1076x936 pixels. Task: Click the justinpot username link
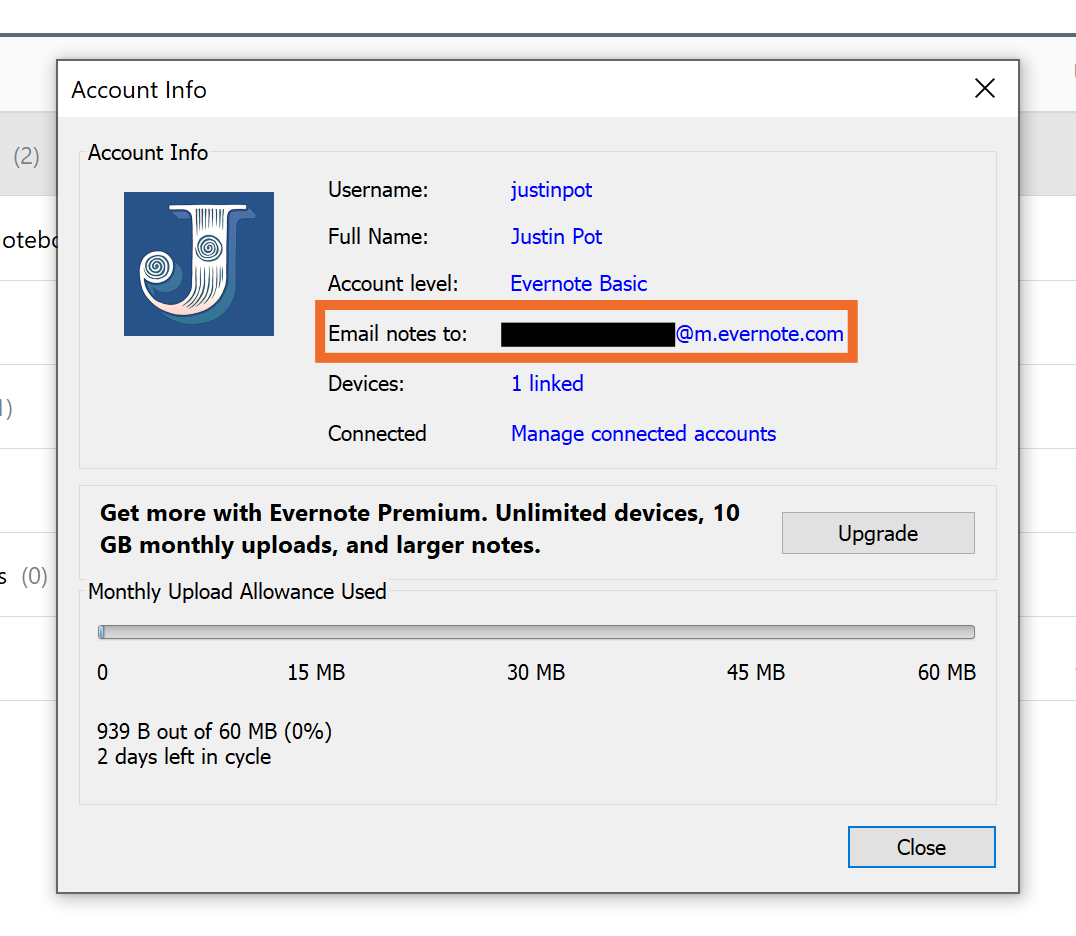tap(551, 190)
